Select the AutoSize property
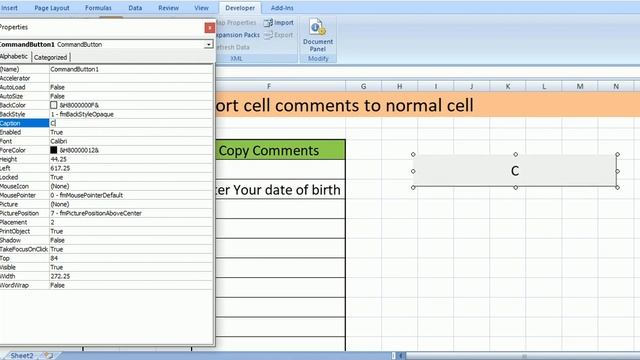 106,96
